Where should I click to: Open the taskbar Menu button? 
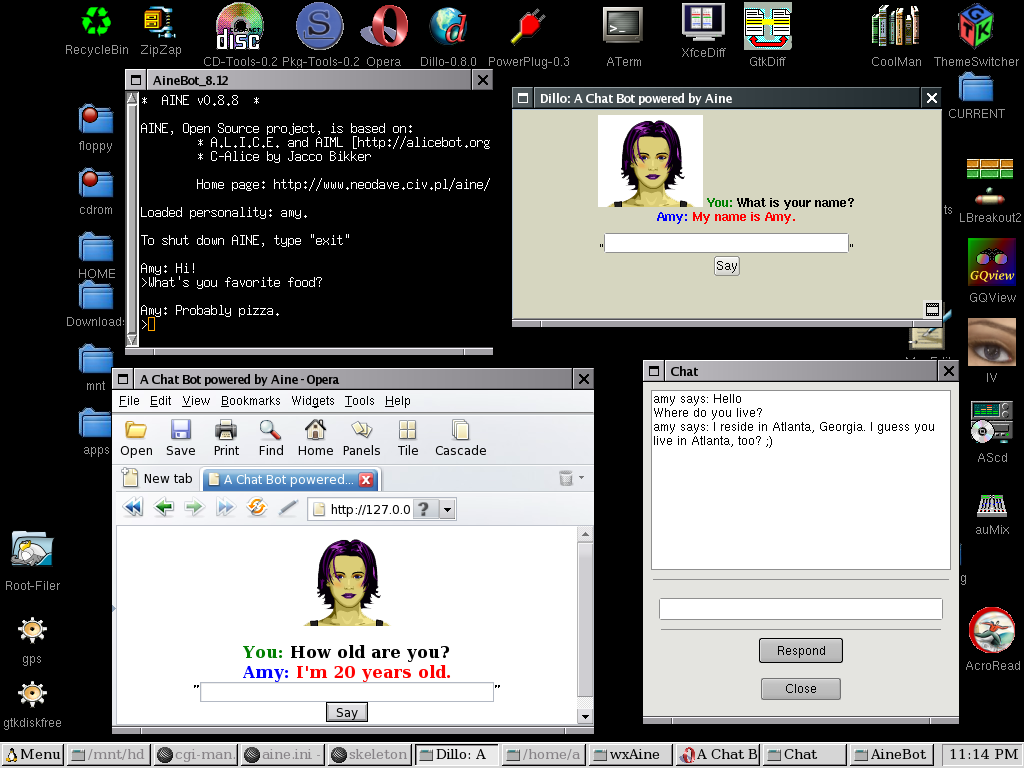33,754
